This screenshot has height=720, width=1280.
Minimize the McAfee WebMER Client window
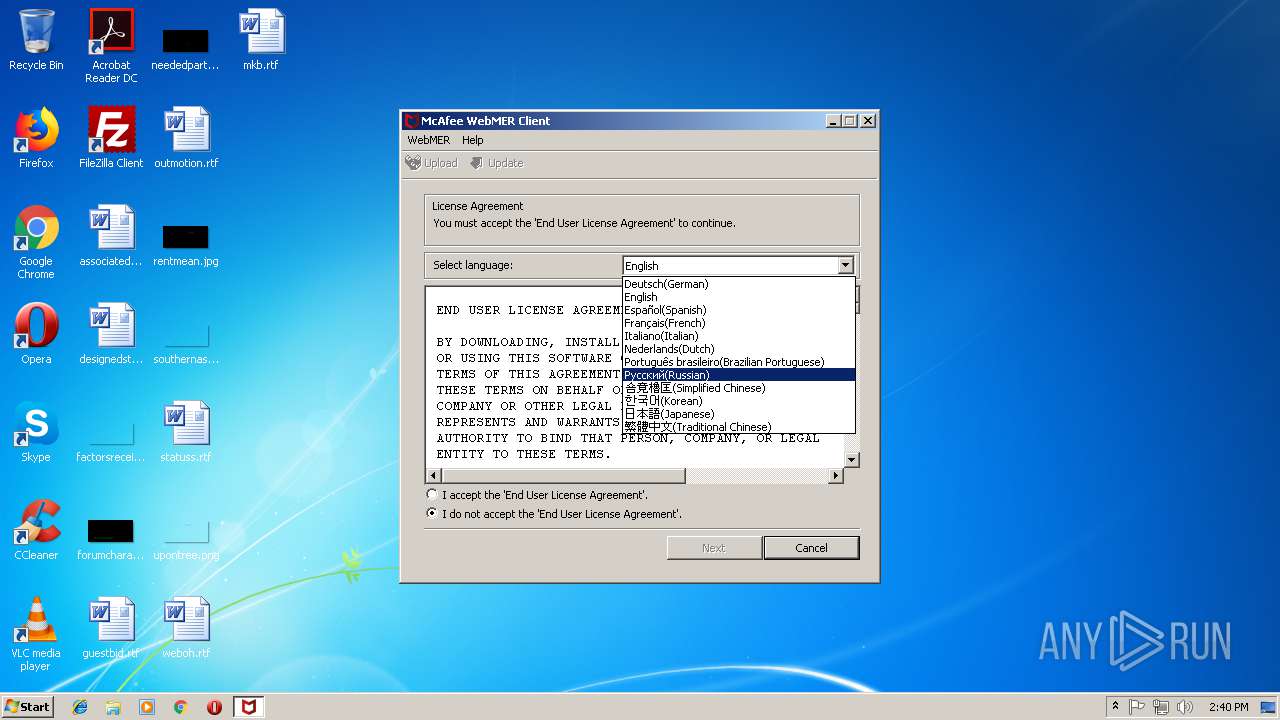(834, 121)
